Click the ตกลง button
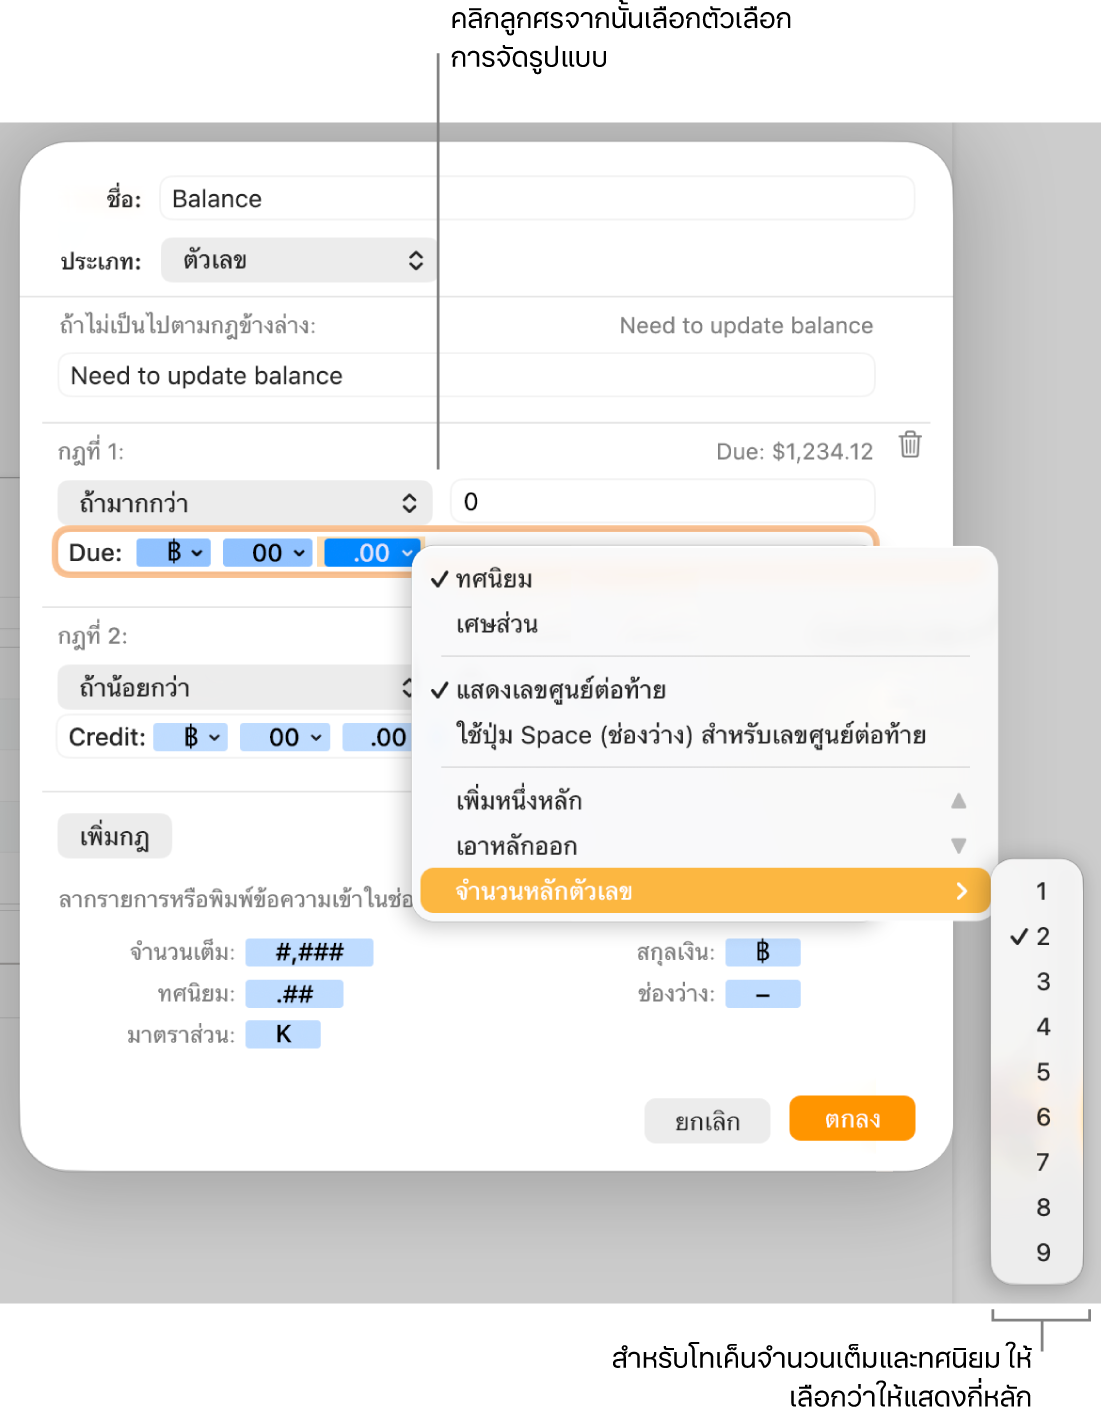Screen dimensions: 1103x1423 click(x=852, y=1119)
